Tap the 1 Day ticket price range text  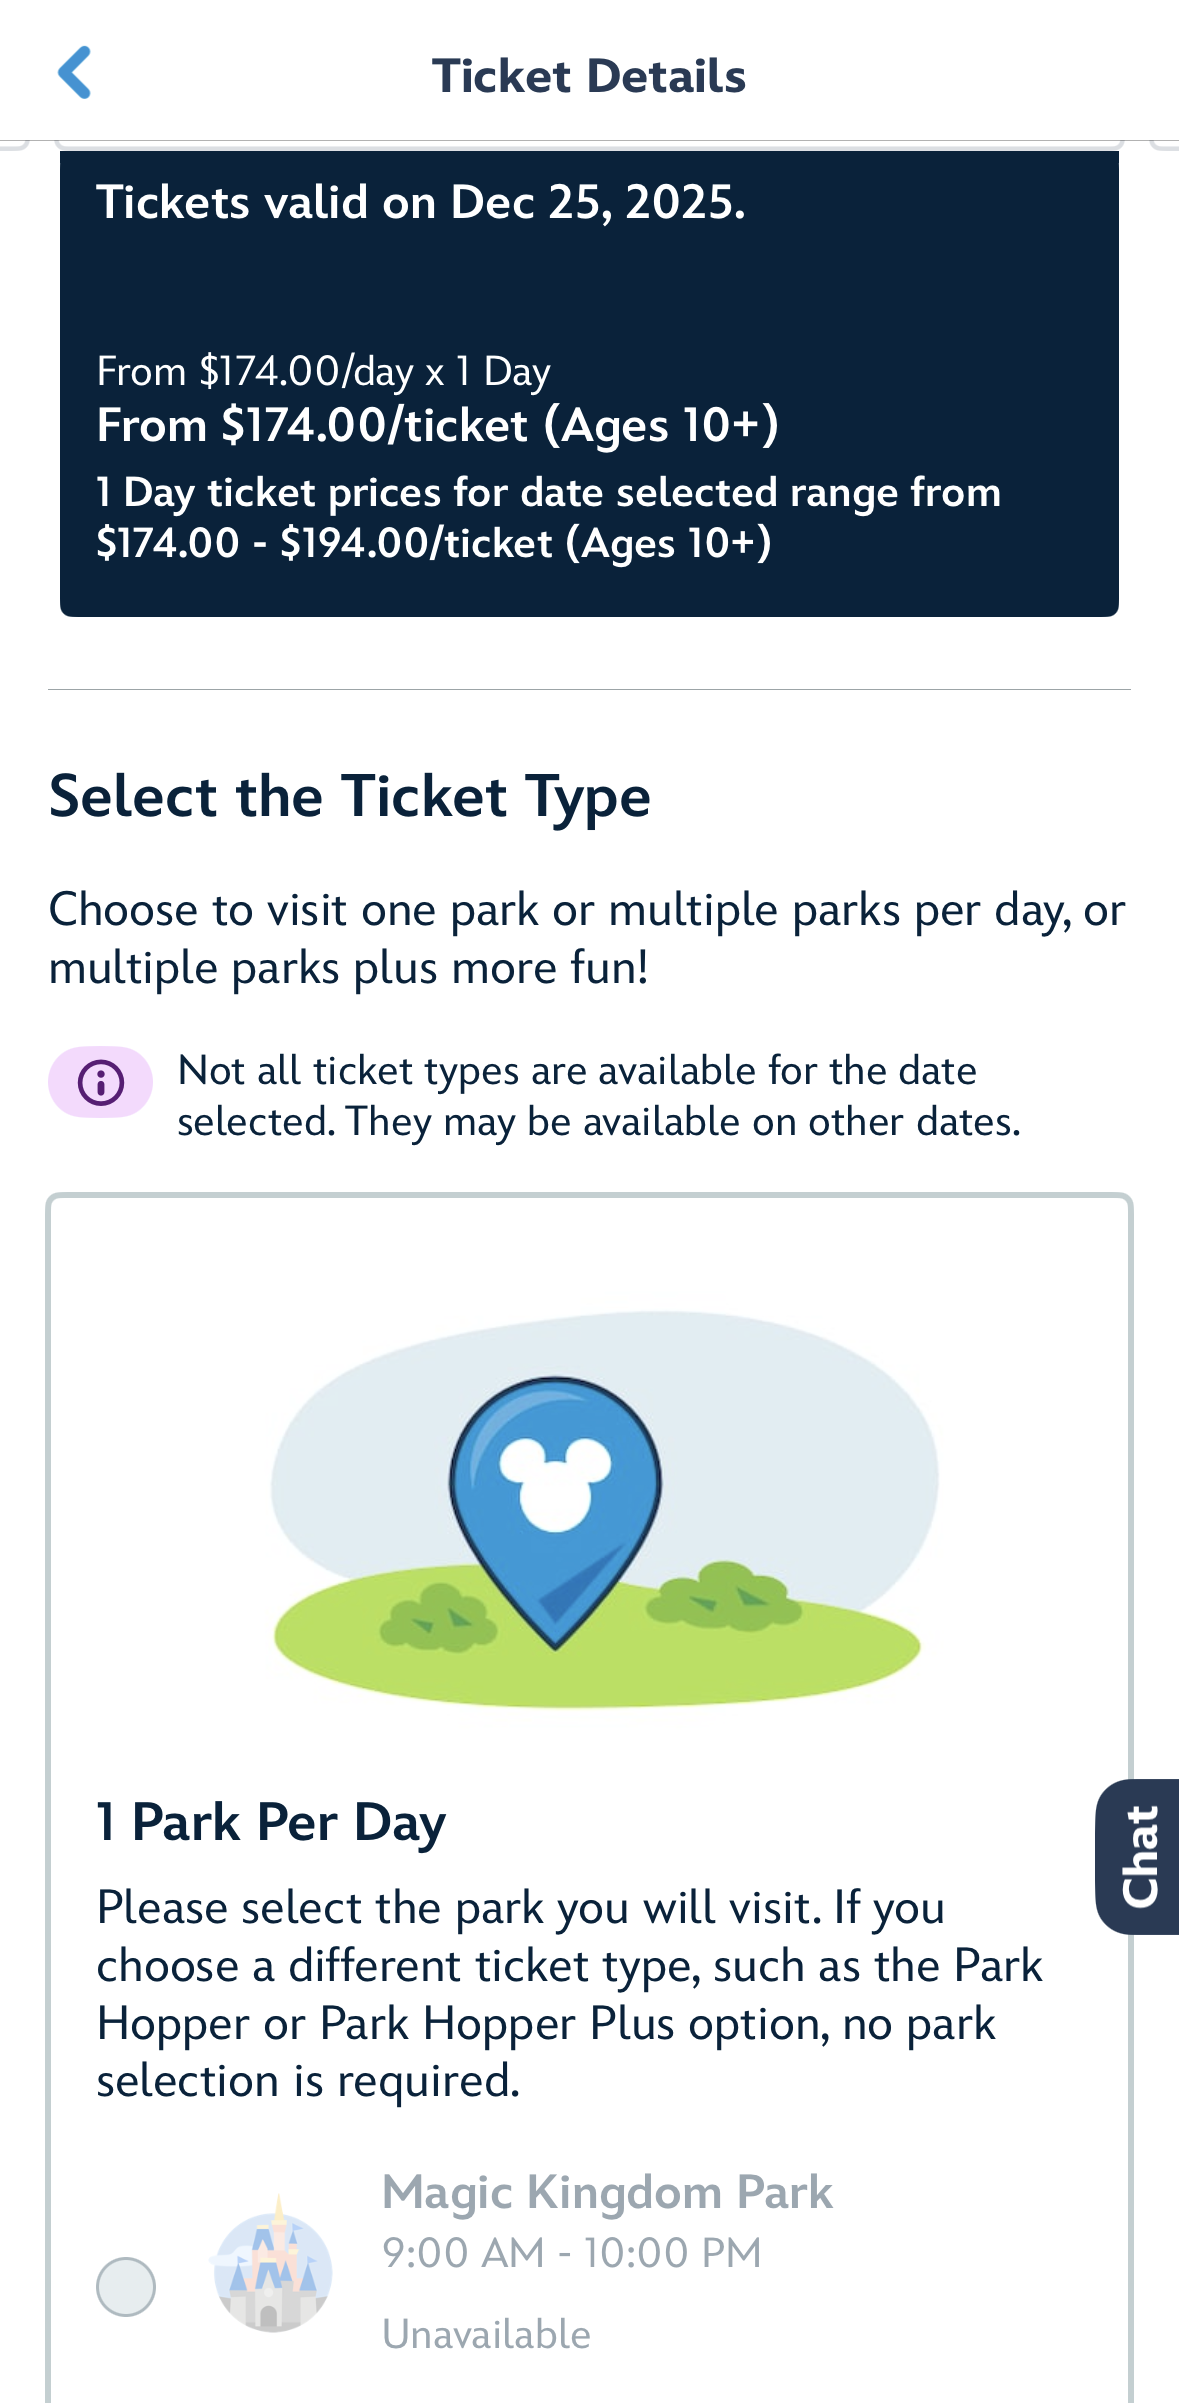(x=548, y=518)
